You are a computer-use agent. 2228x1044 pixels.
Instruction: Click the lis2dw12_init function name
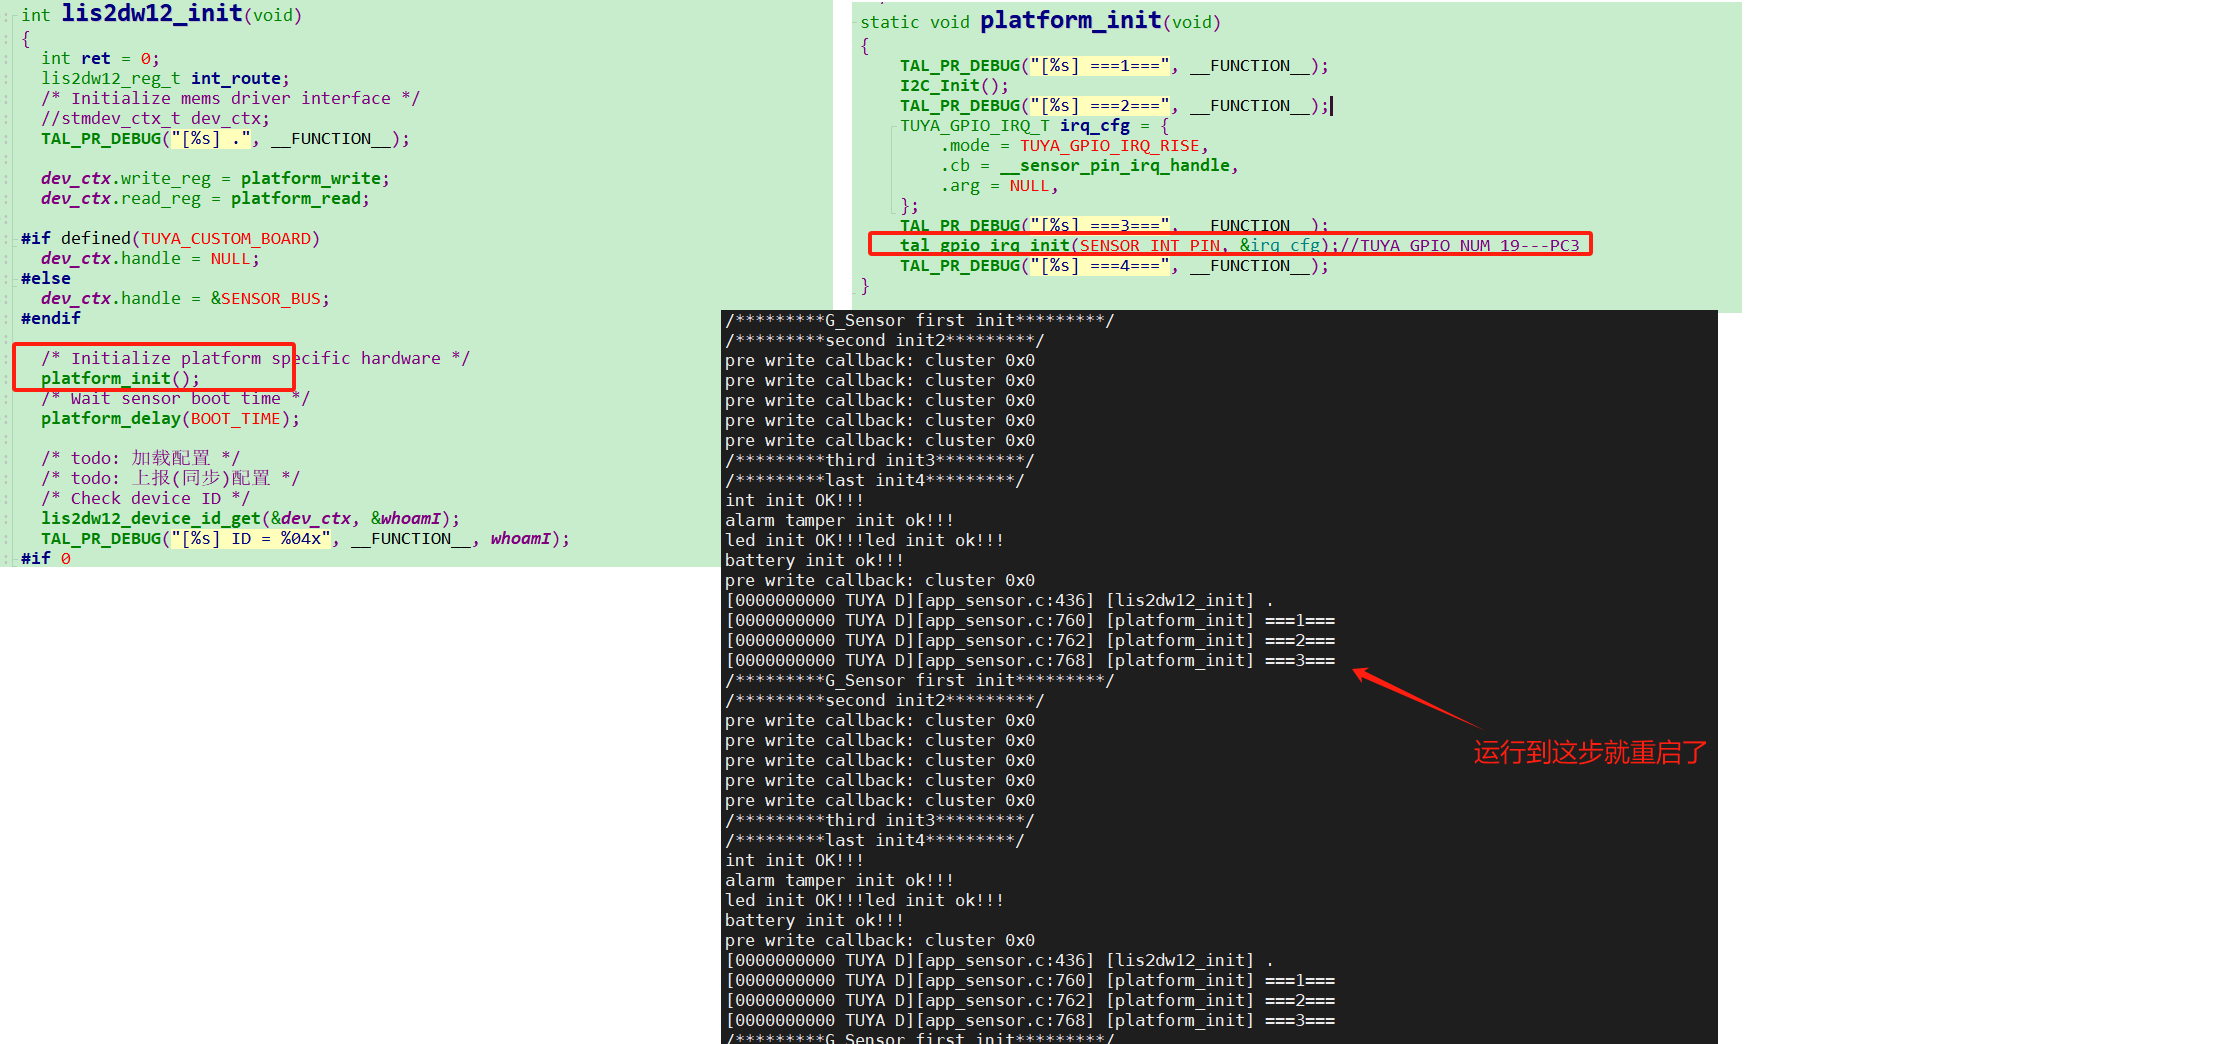pyautogui.click(x=152, y=13)
